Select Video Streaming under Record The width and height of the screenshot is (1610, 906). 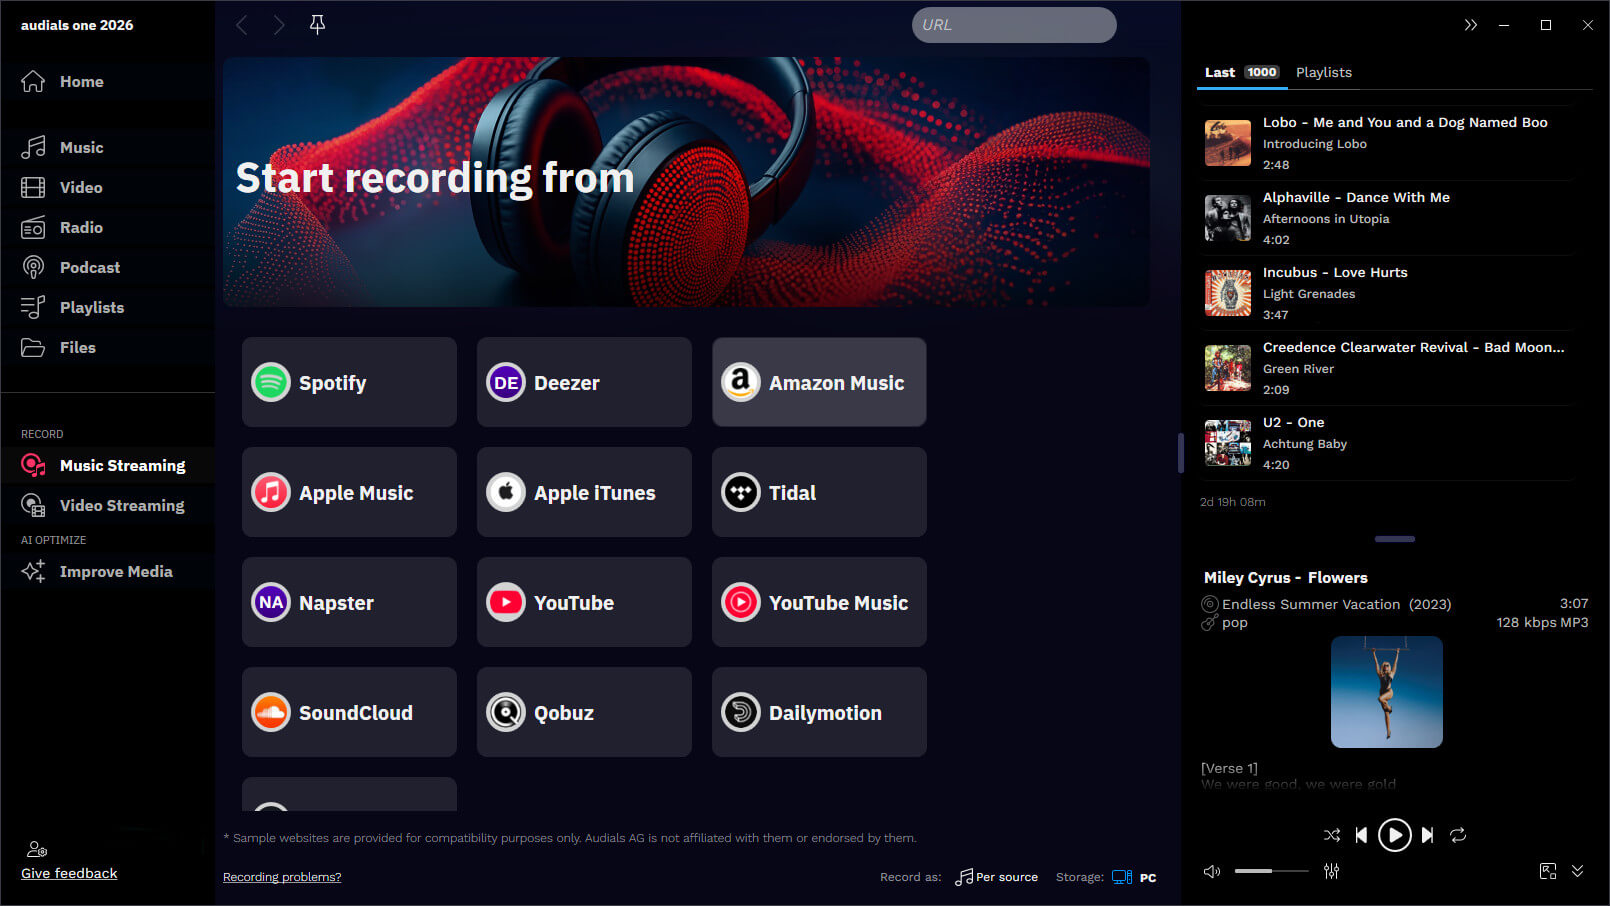122,505
